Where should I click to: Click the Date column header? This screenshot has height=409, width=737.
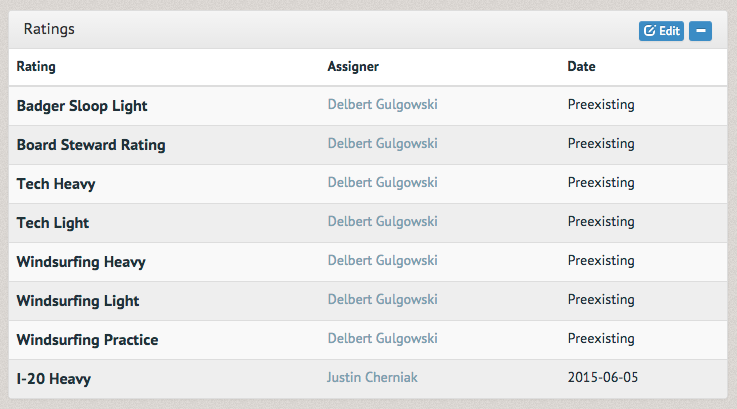[x=581, y=67]
